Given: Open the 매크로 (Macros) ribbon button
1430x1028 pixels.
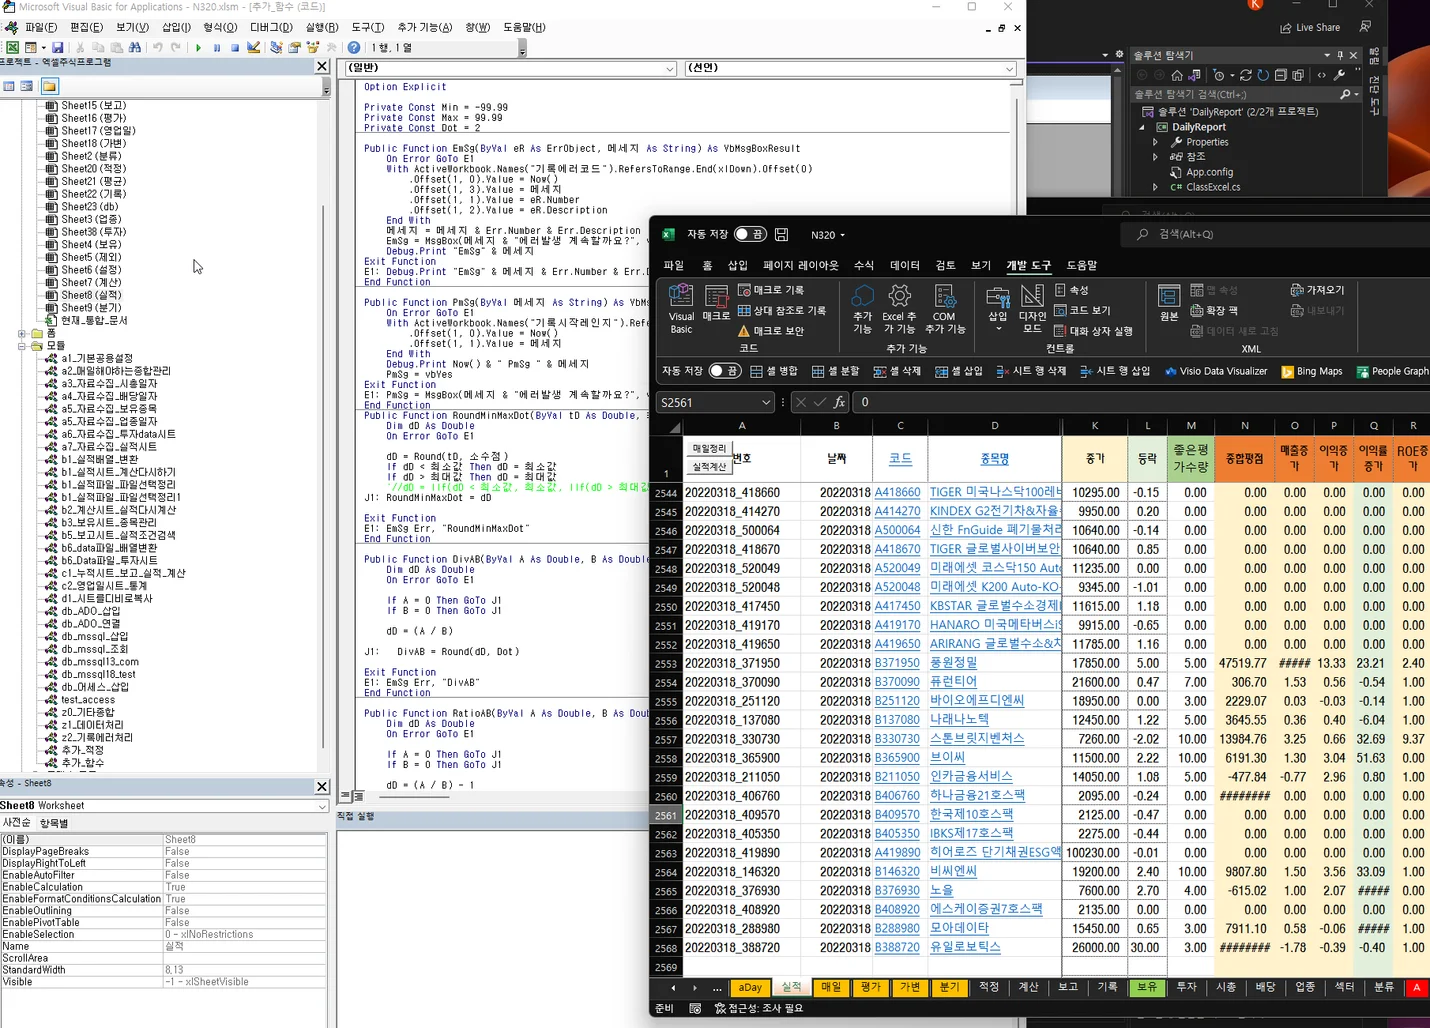Looking at the screenshot, I should (716, 303).
